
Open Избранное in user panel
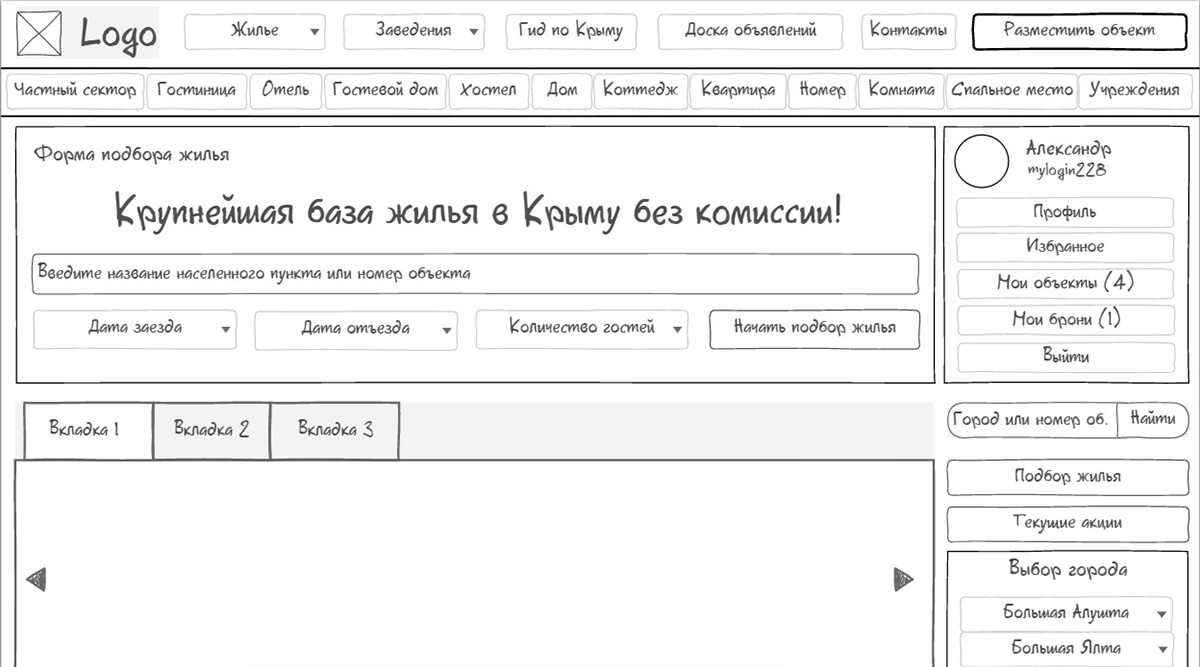pyautogui.click(x=1065, y=247)
